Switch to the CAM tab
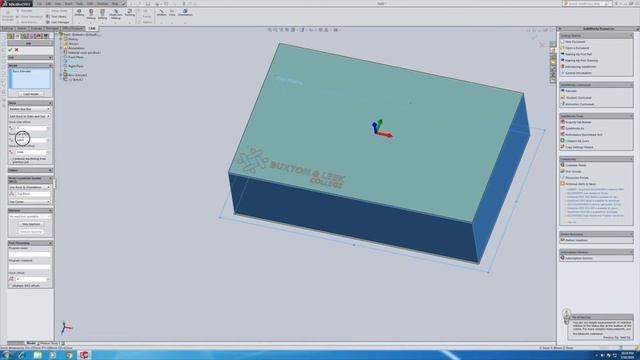The width and height of the screenshot is (640, 360). pyautogui.click(x=92, y=29)
